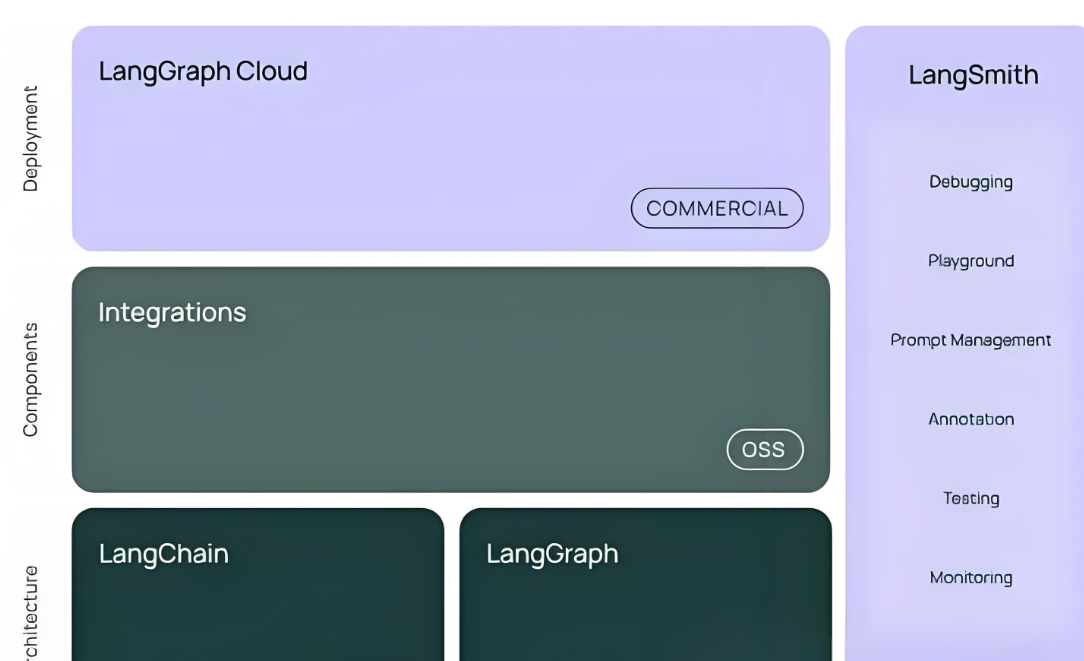
Task: Click the dark green LangChain block body
Action: (x=257, y=615)
